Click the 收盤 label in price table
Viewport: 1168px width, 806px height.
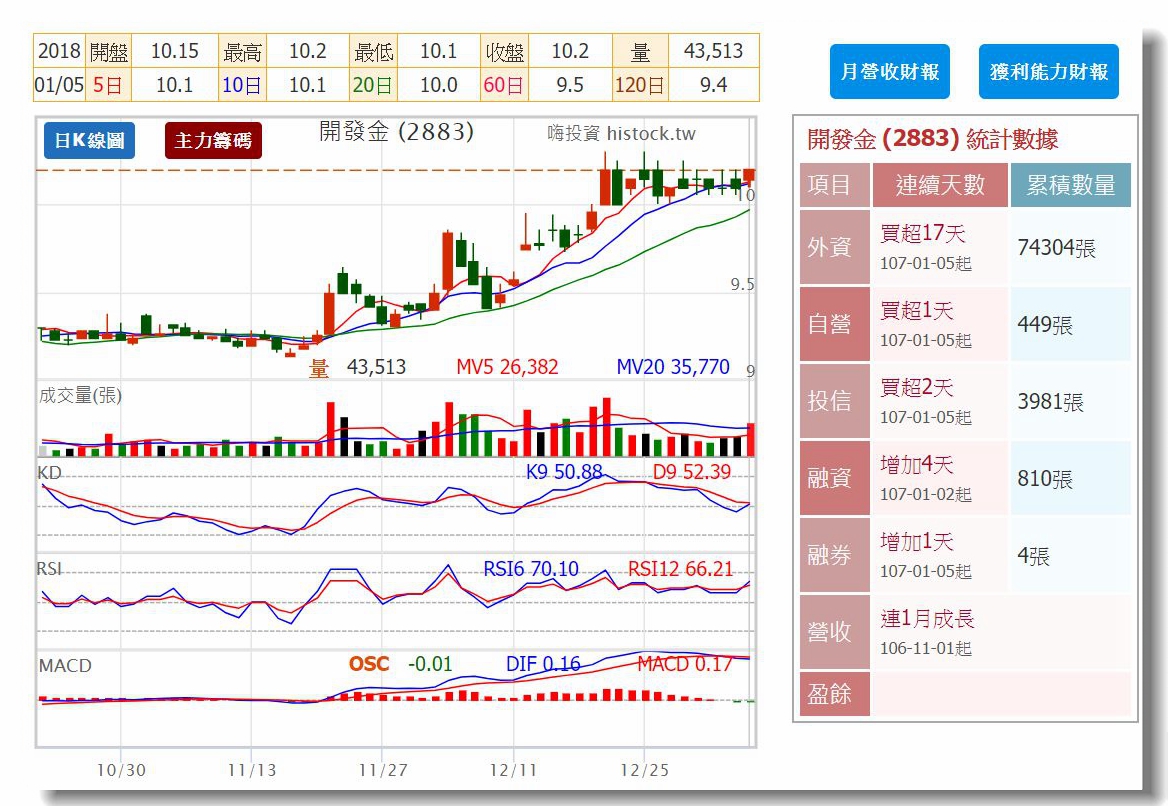pos(505,51)
